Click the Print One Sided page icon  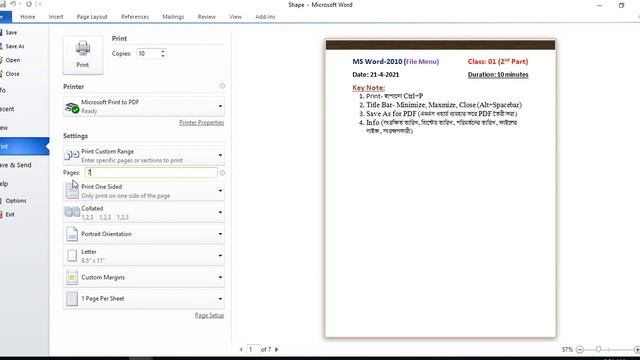[72, 191]
